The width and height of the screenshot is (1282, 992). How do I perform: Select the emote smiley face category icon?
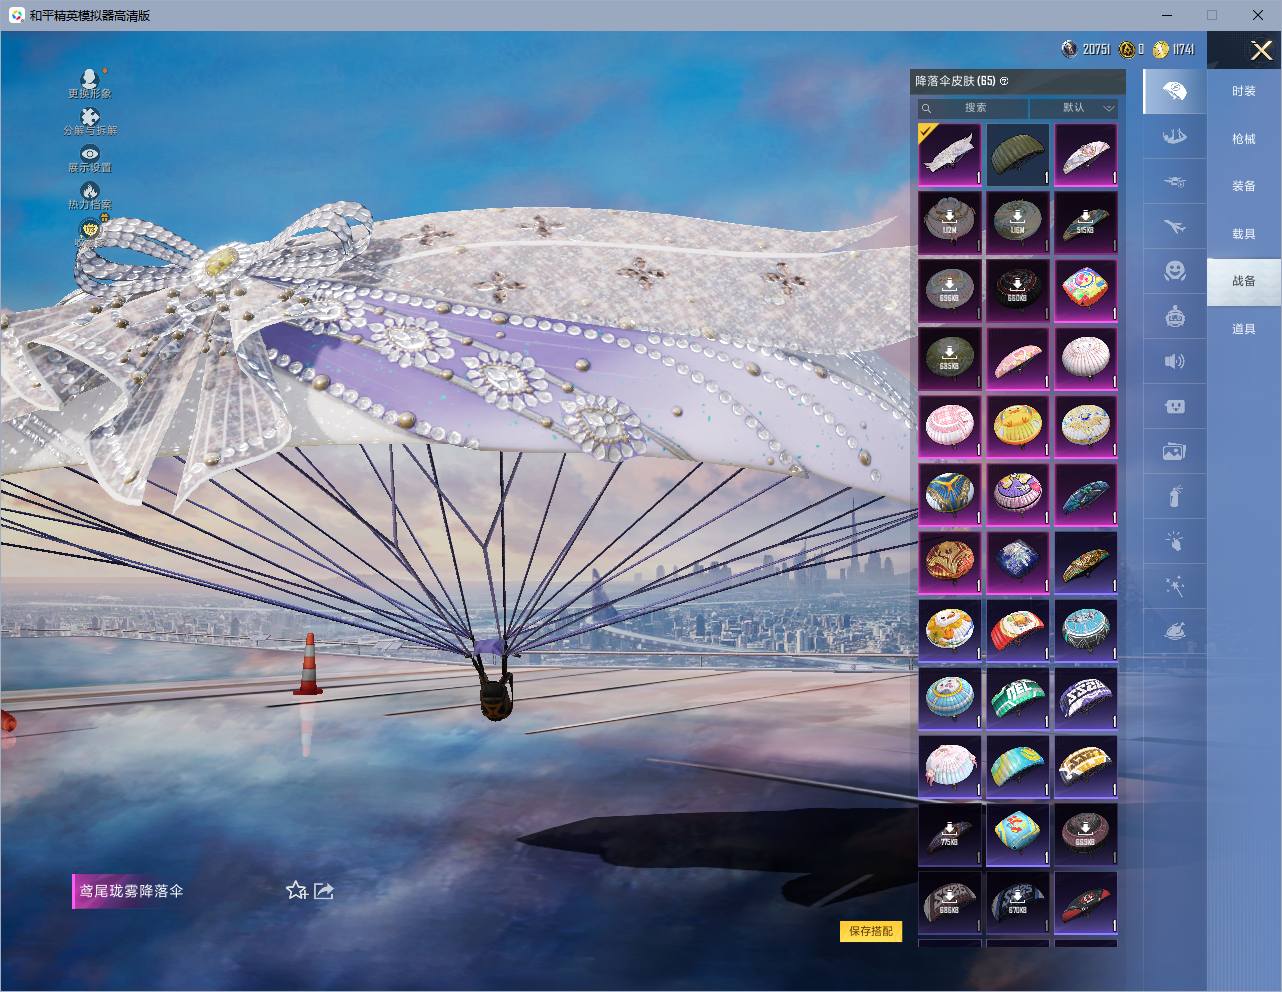(1175, 270)
